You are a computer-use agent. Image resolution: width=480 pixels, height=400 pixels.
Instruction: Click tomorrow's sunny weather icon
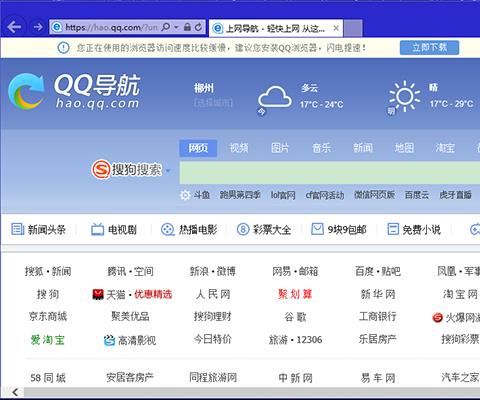405,96
